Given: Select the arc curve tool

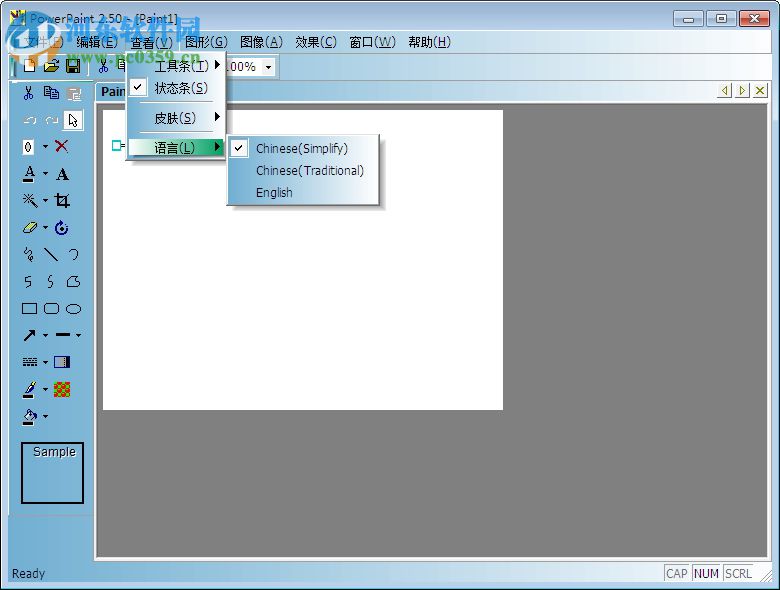Looking at the screenshot, I should point(74,255).
